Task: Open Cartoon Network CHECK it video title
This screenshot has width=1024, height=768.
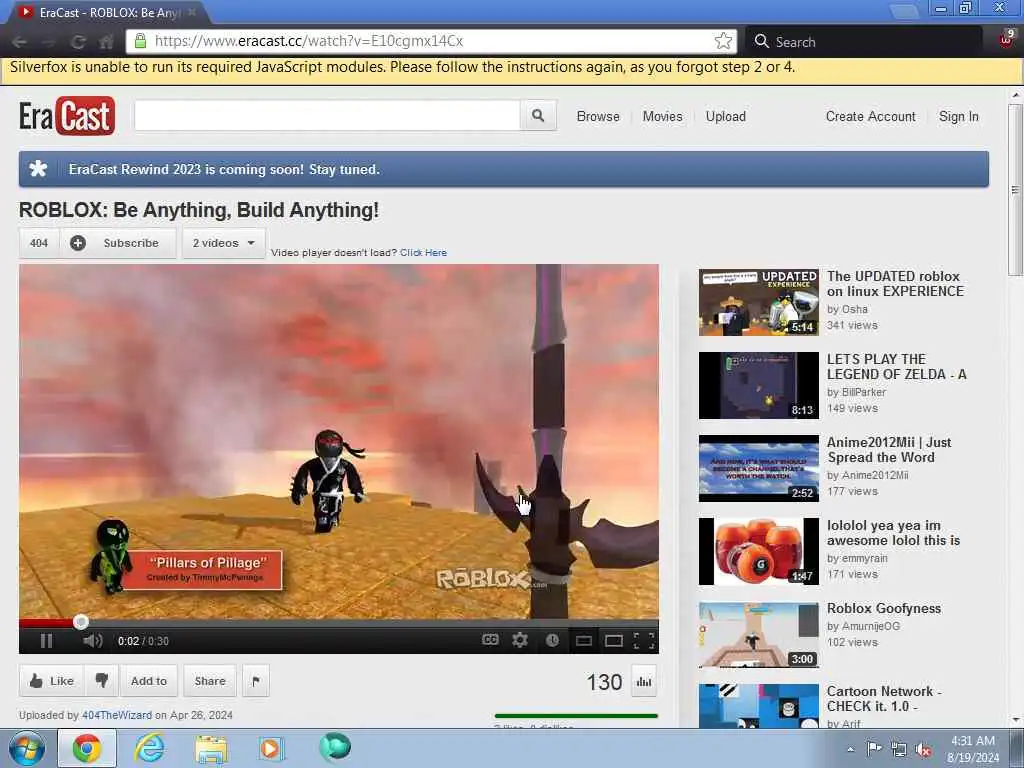Action: tap(884, 699)
